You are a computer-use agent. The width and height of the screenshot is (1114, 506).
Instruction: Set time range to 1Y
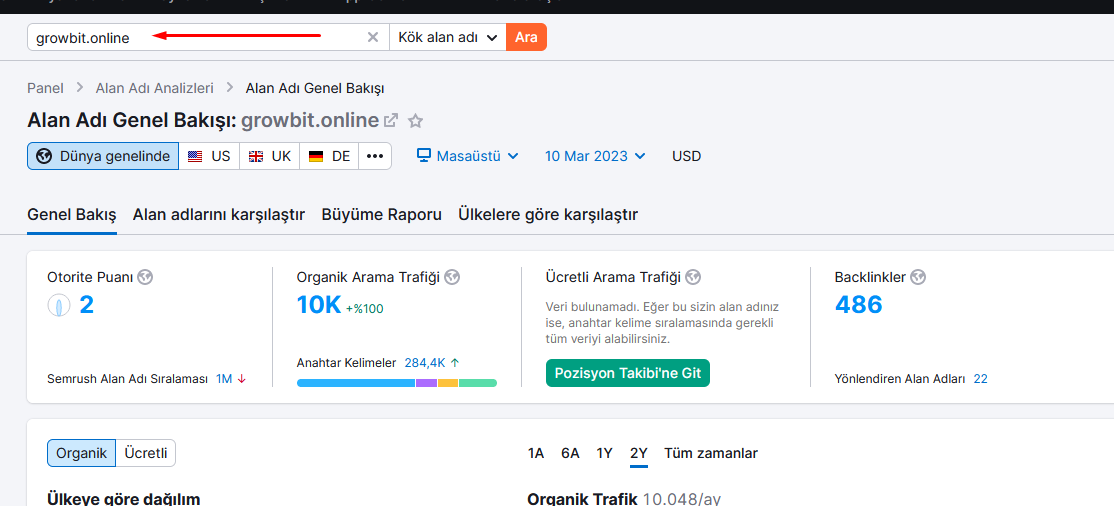tap(605, 453)
